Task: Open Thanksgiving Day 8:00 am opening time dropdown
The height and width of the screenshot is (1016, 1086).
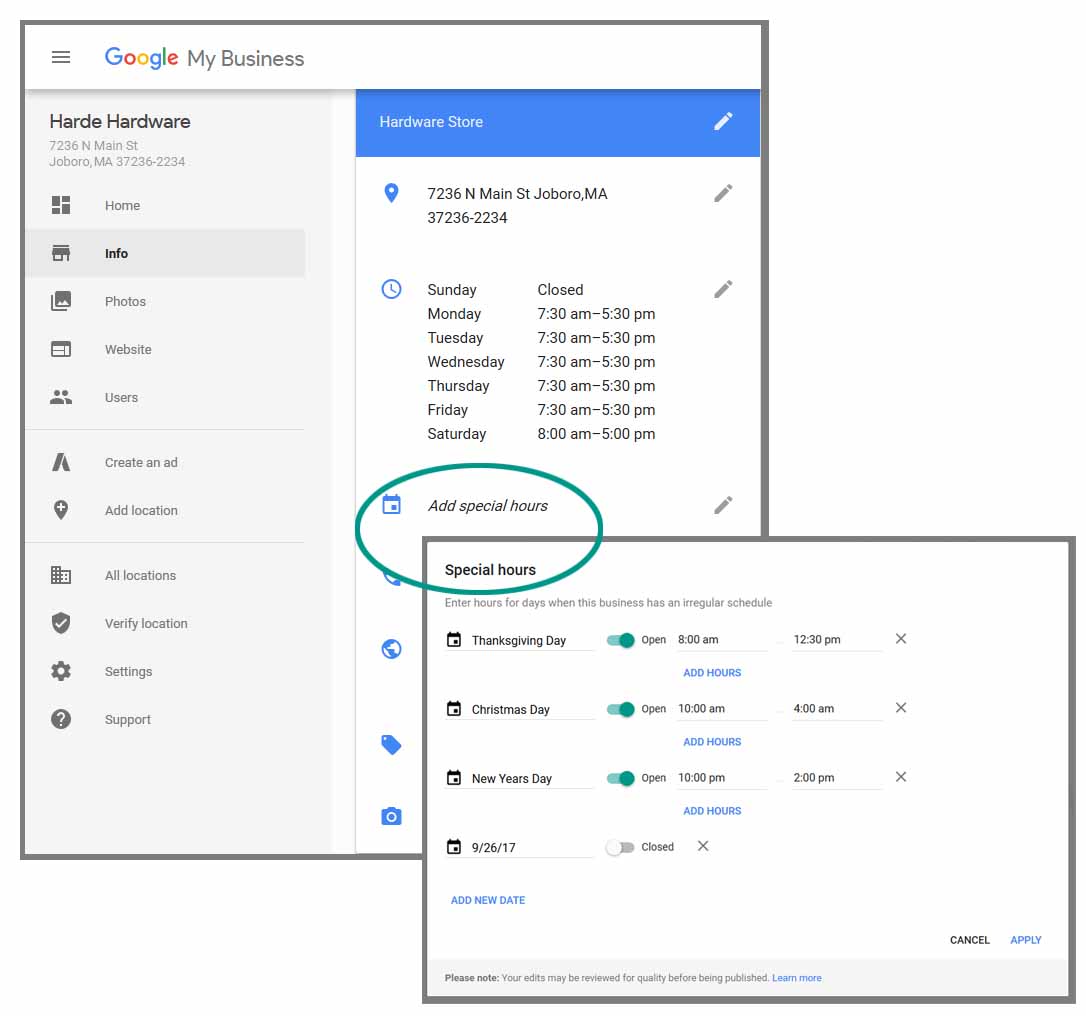Action: coord(722,640)
